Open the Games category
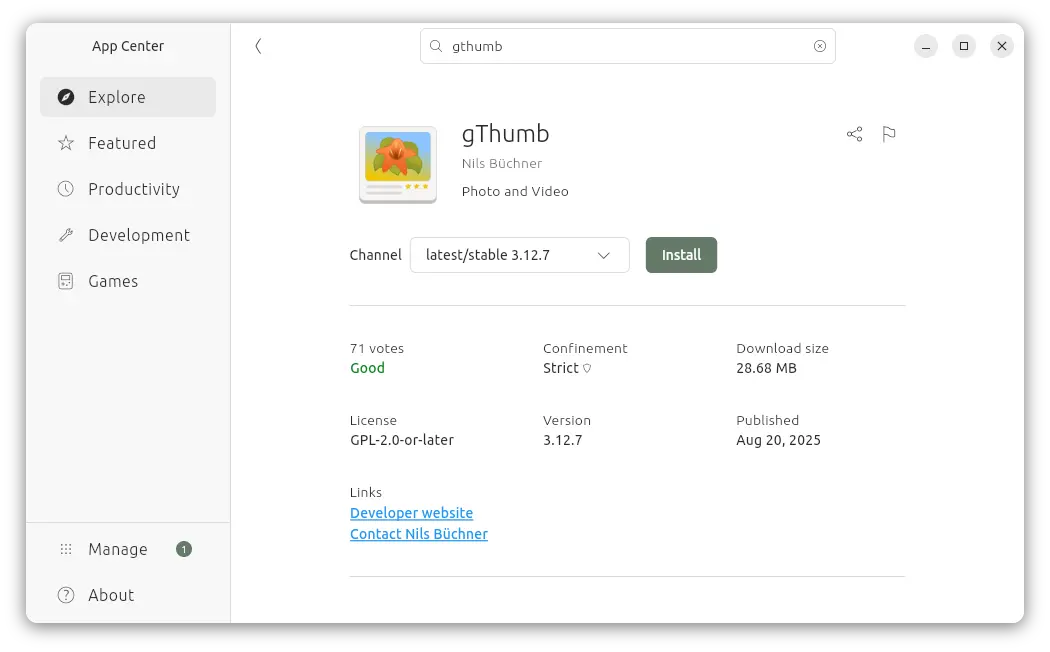 128,281
